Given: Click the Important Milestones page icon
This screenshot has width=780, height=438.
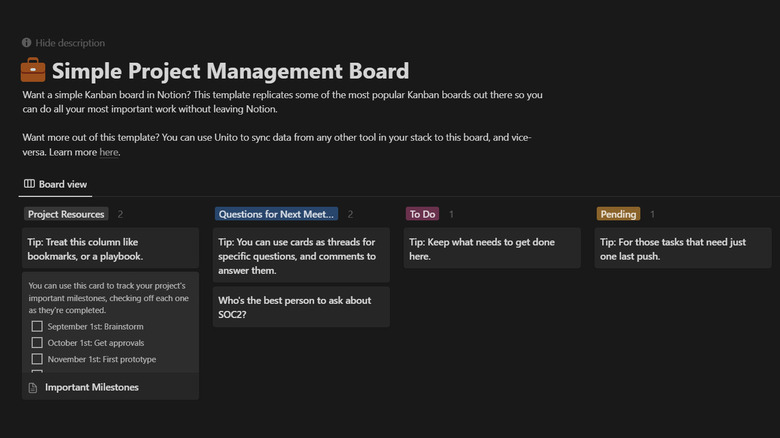Looking at the screenshot, I should pyautogui.click(x=33, y=387).
